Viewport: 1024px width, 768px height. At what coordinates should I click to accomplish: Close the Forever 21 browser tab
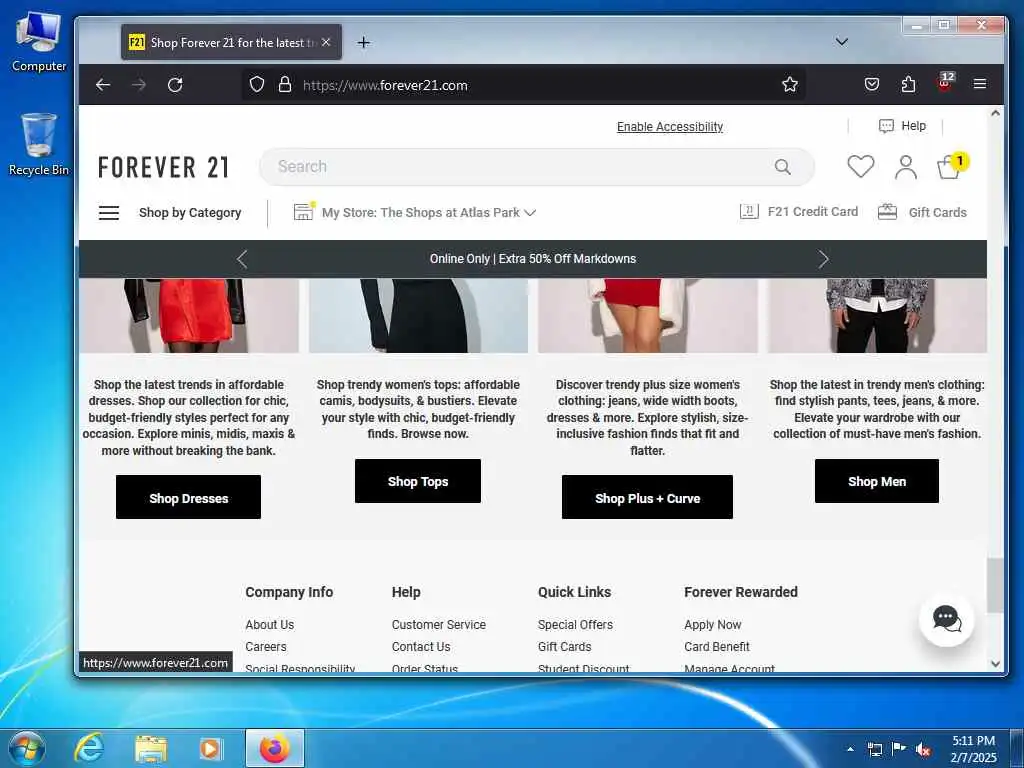click(x=326, y=42)
